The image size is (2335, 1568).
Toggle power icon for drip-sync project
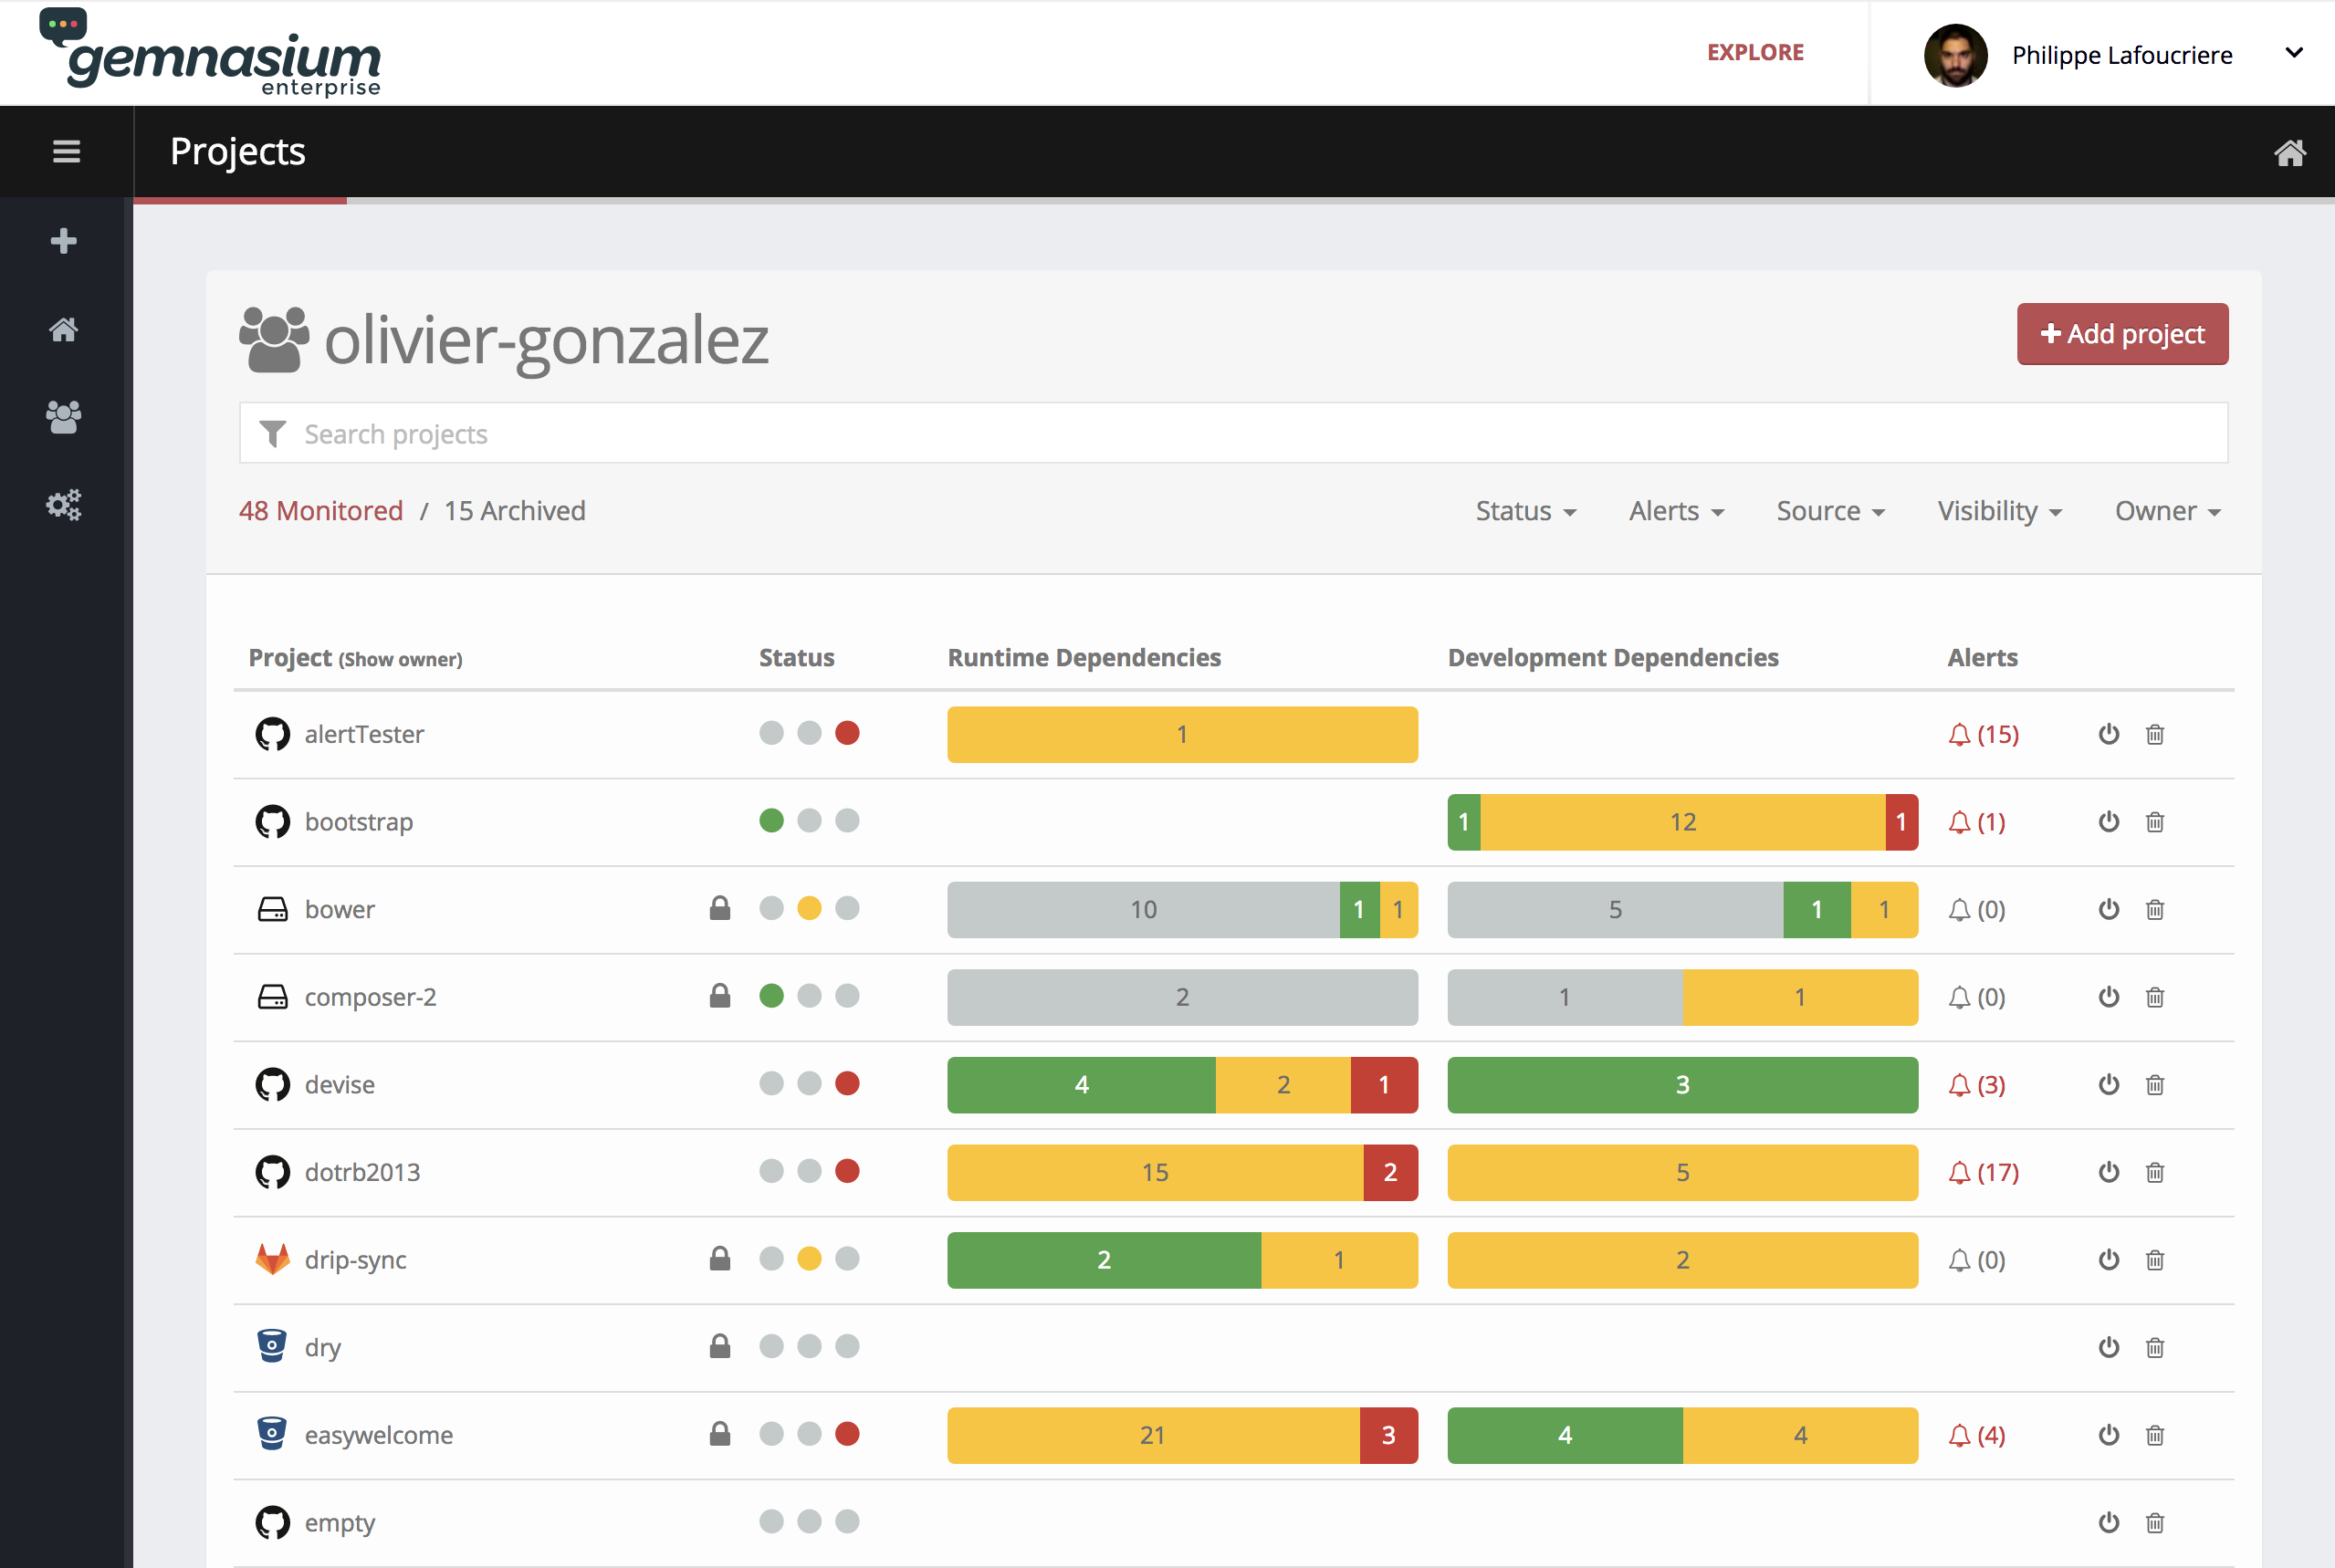coord(2109,1260)
